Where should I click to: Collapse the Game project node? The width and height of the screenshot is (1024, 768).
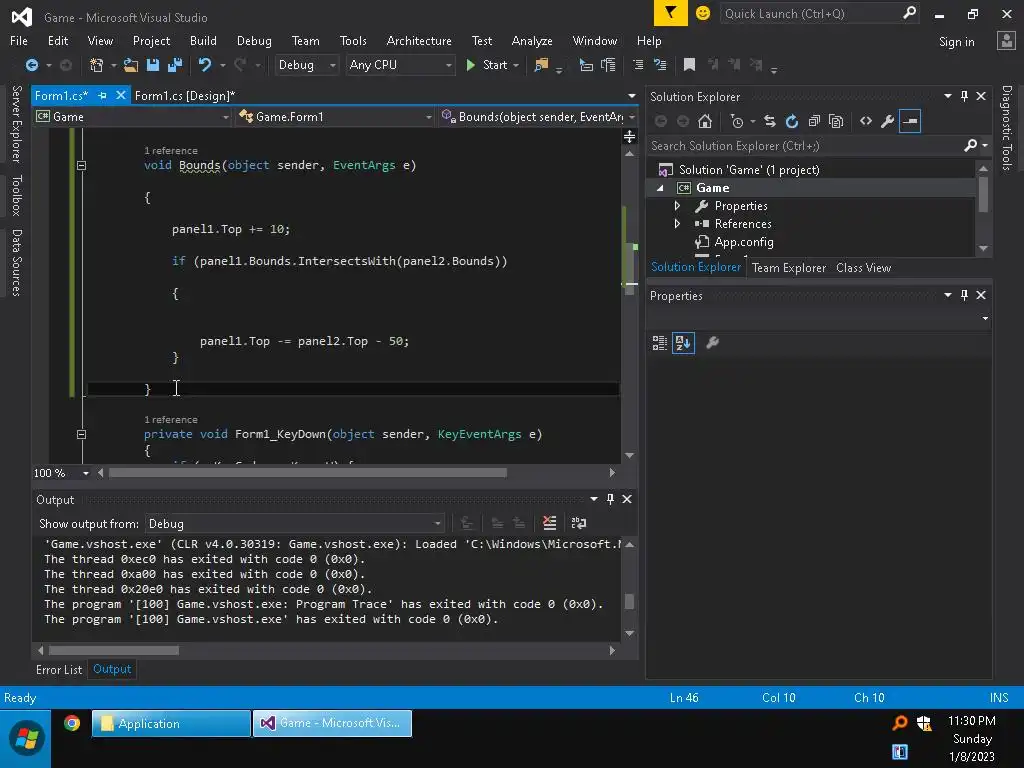coord(660,188)
